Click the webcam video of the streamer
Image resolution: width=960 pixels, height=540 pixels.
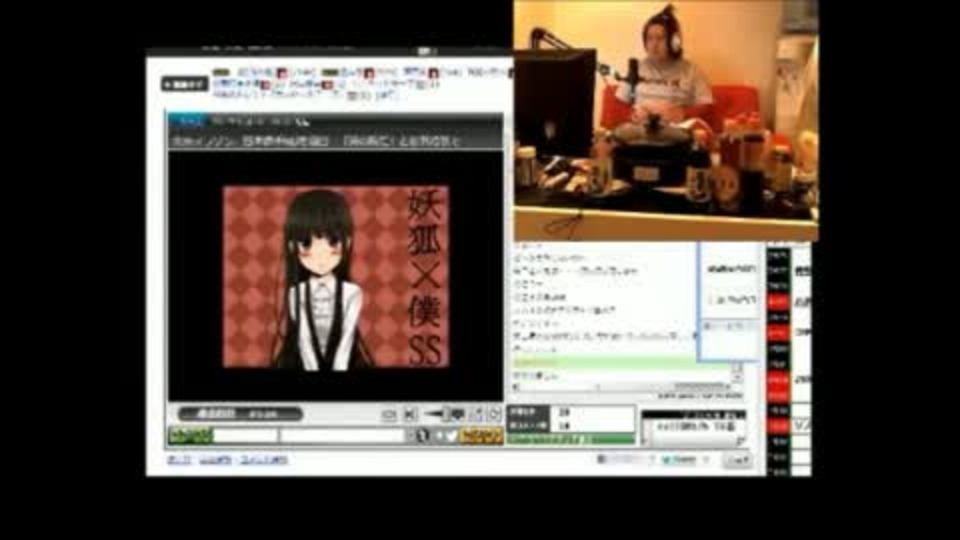[666, 121]
